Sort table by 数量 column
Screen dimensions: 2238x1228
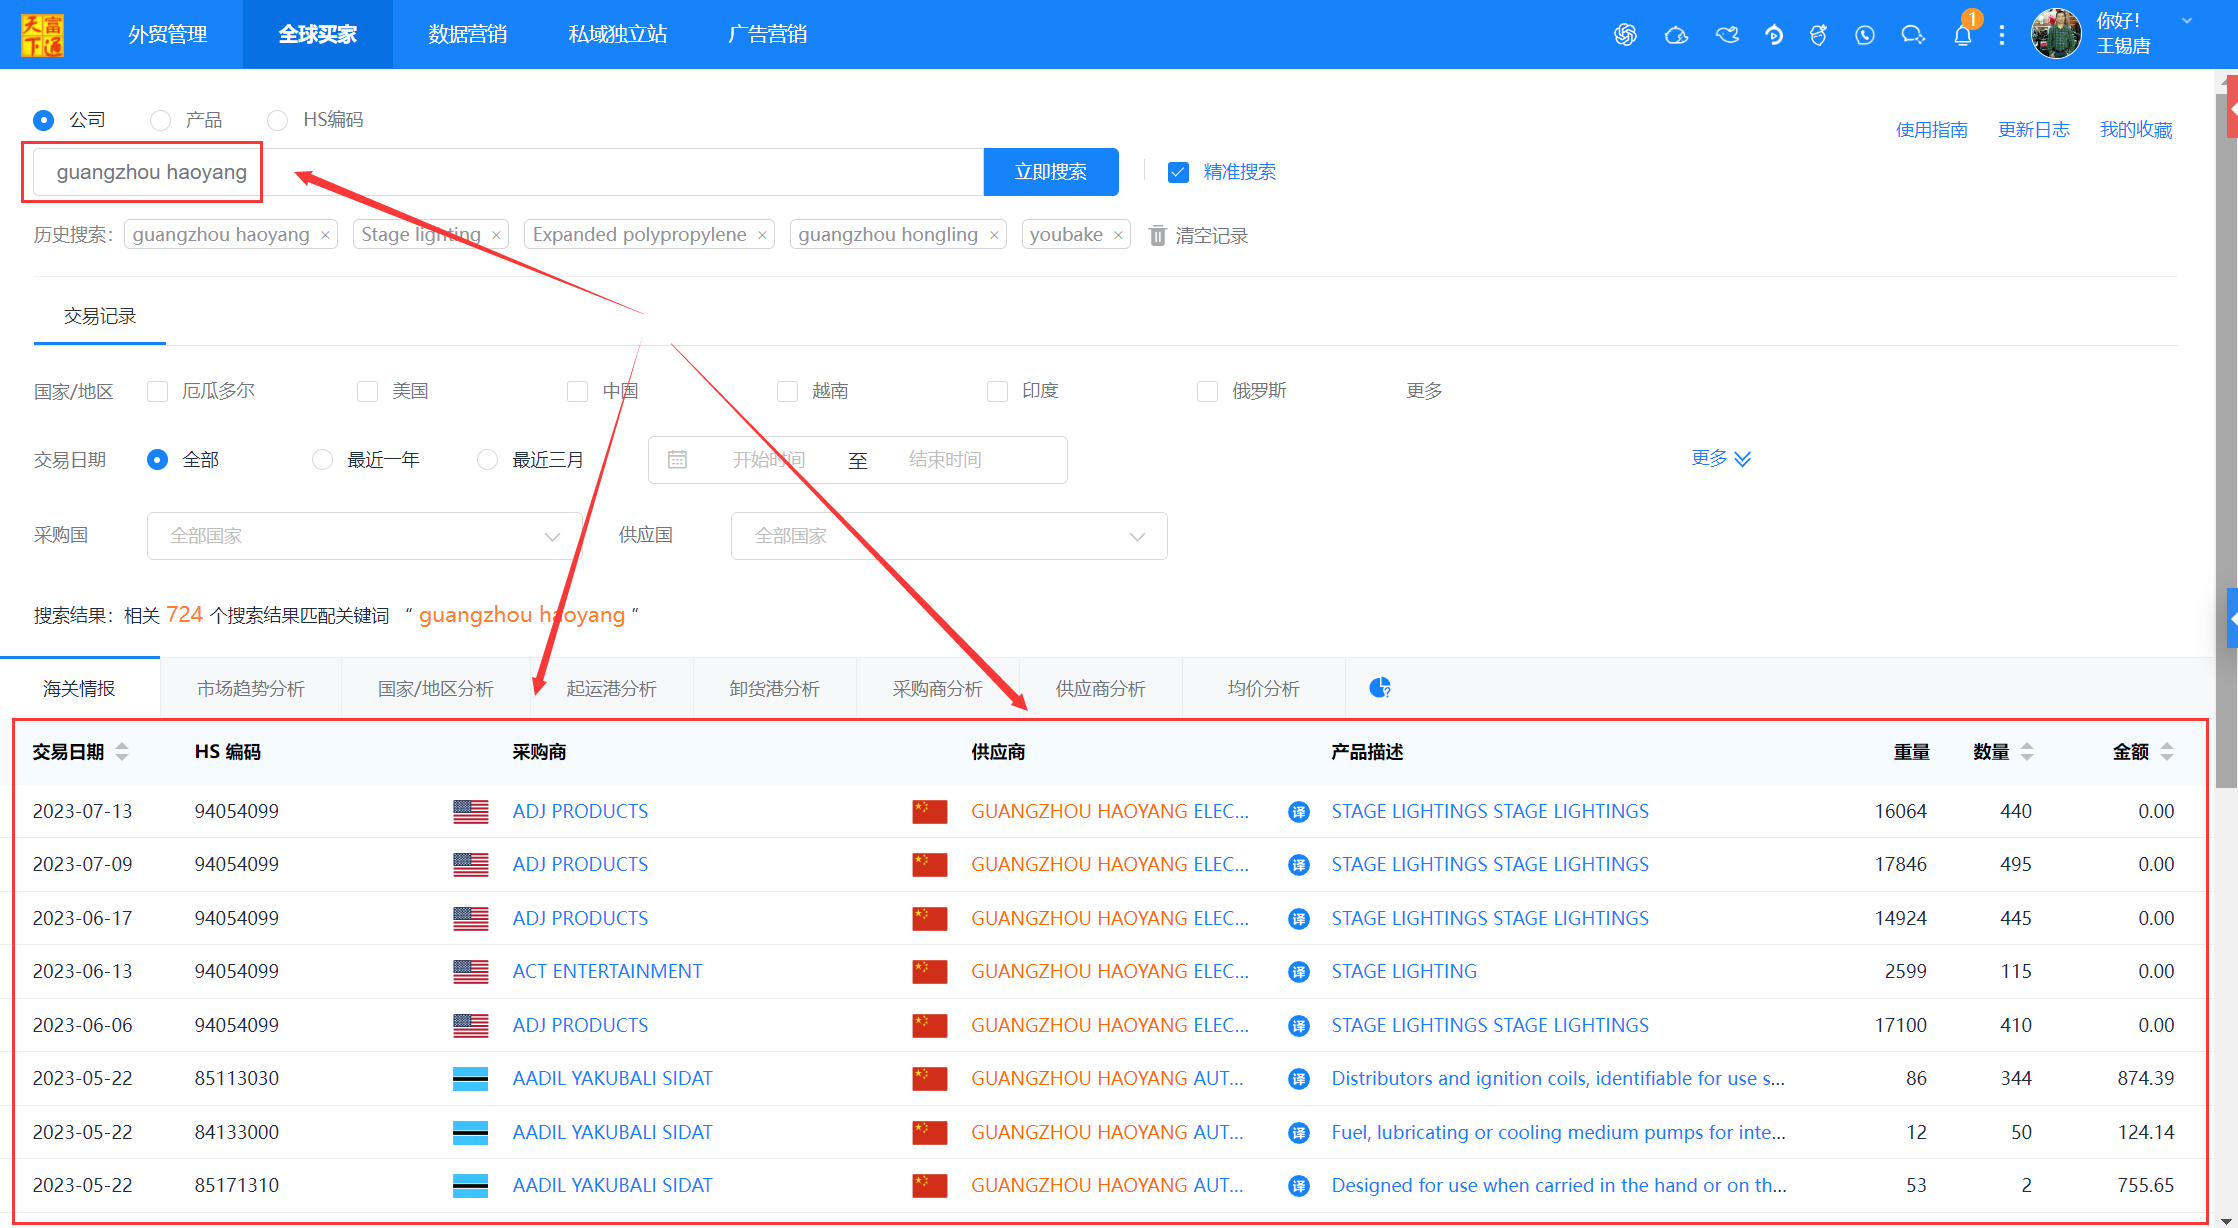click(x=2027, y=752)
